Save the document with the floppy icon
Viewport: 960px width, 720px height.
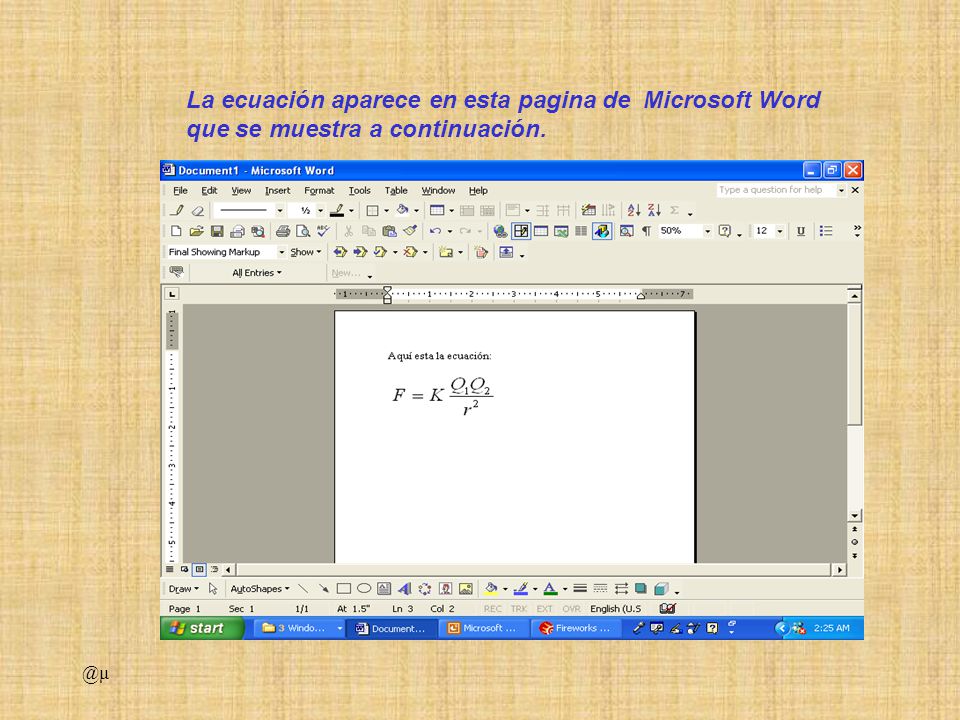[217, 231]
